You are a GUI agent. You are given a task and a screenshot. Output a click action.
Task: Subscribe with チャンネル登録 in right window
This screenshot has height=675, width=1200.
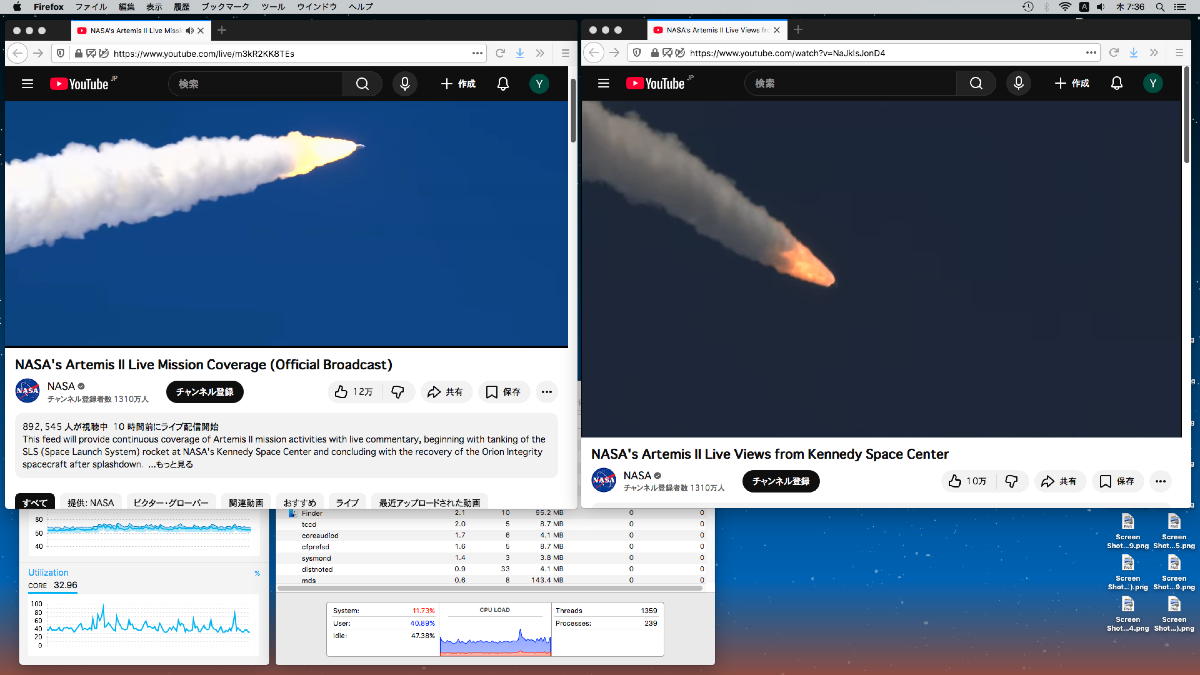(x=780, y=481)
